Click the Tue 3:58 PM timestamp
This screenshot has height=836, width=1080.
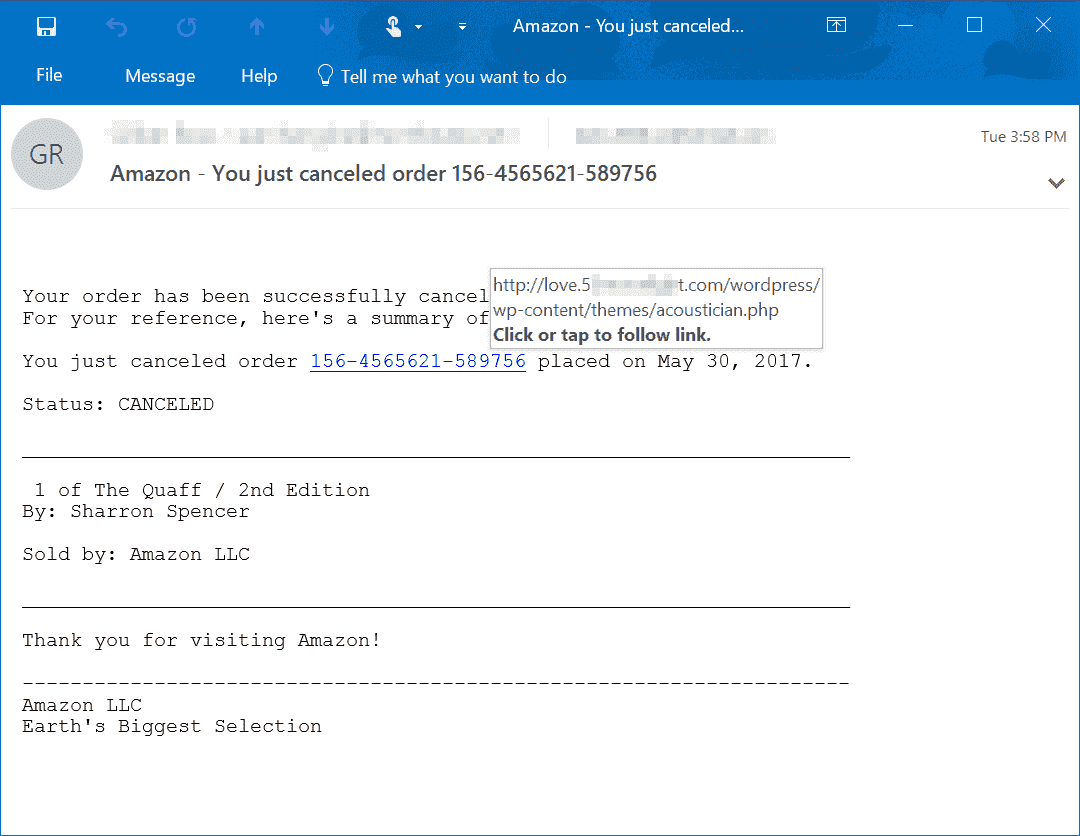tap(1023, 136)
